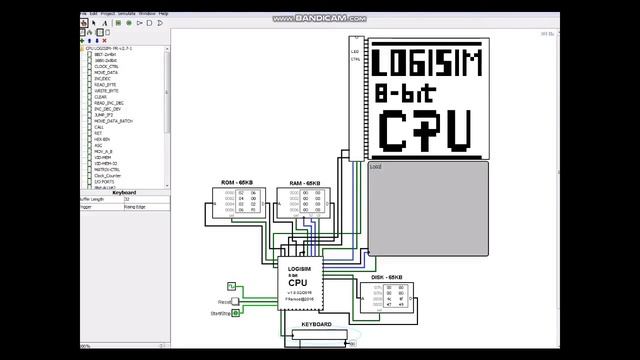This screenshot has width=640, height=360.
Task: Click the LED CTRL component
Action: point(356,98)
